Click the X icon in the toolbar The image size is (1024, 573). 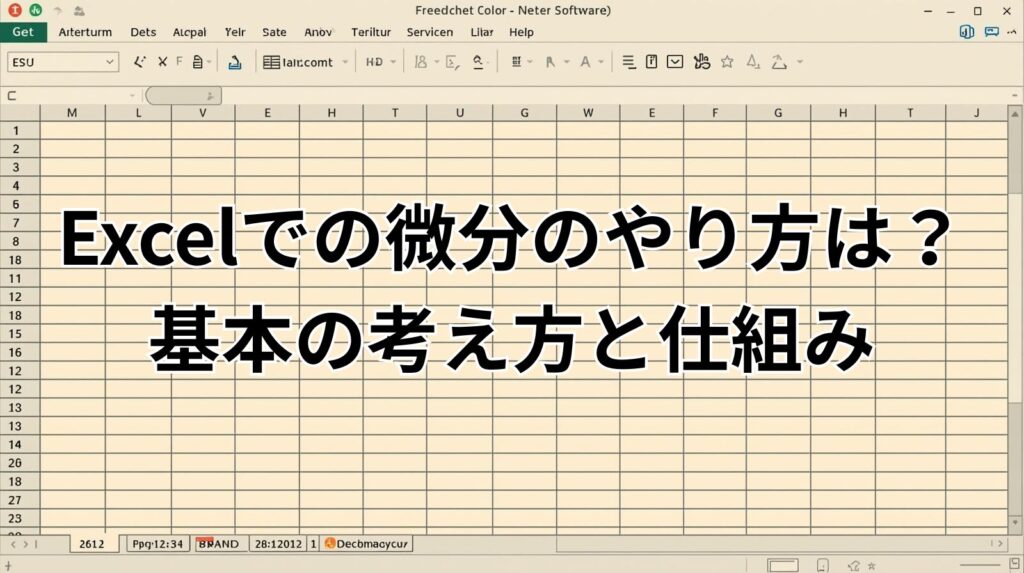pos(163,62)
